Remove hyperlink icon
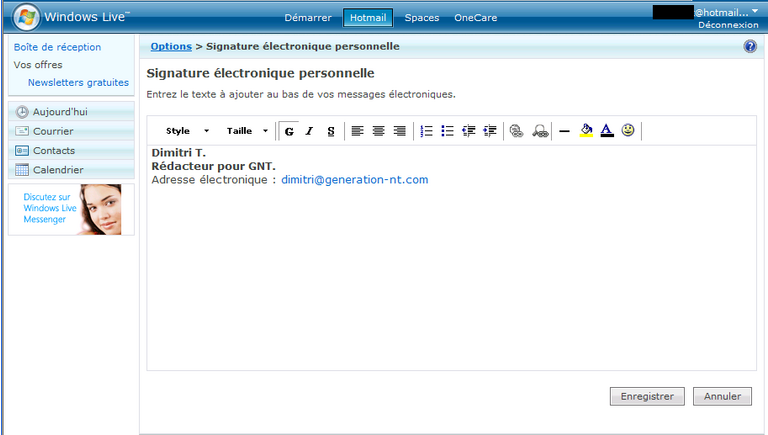The height and width of the screenshot is (435, 768). click(x=540, y=131)
